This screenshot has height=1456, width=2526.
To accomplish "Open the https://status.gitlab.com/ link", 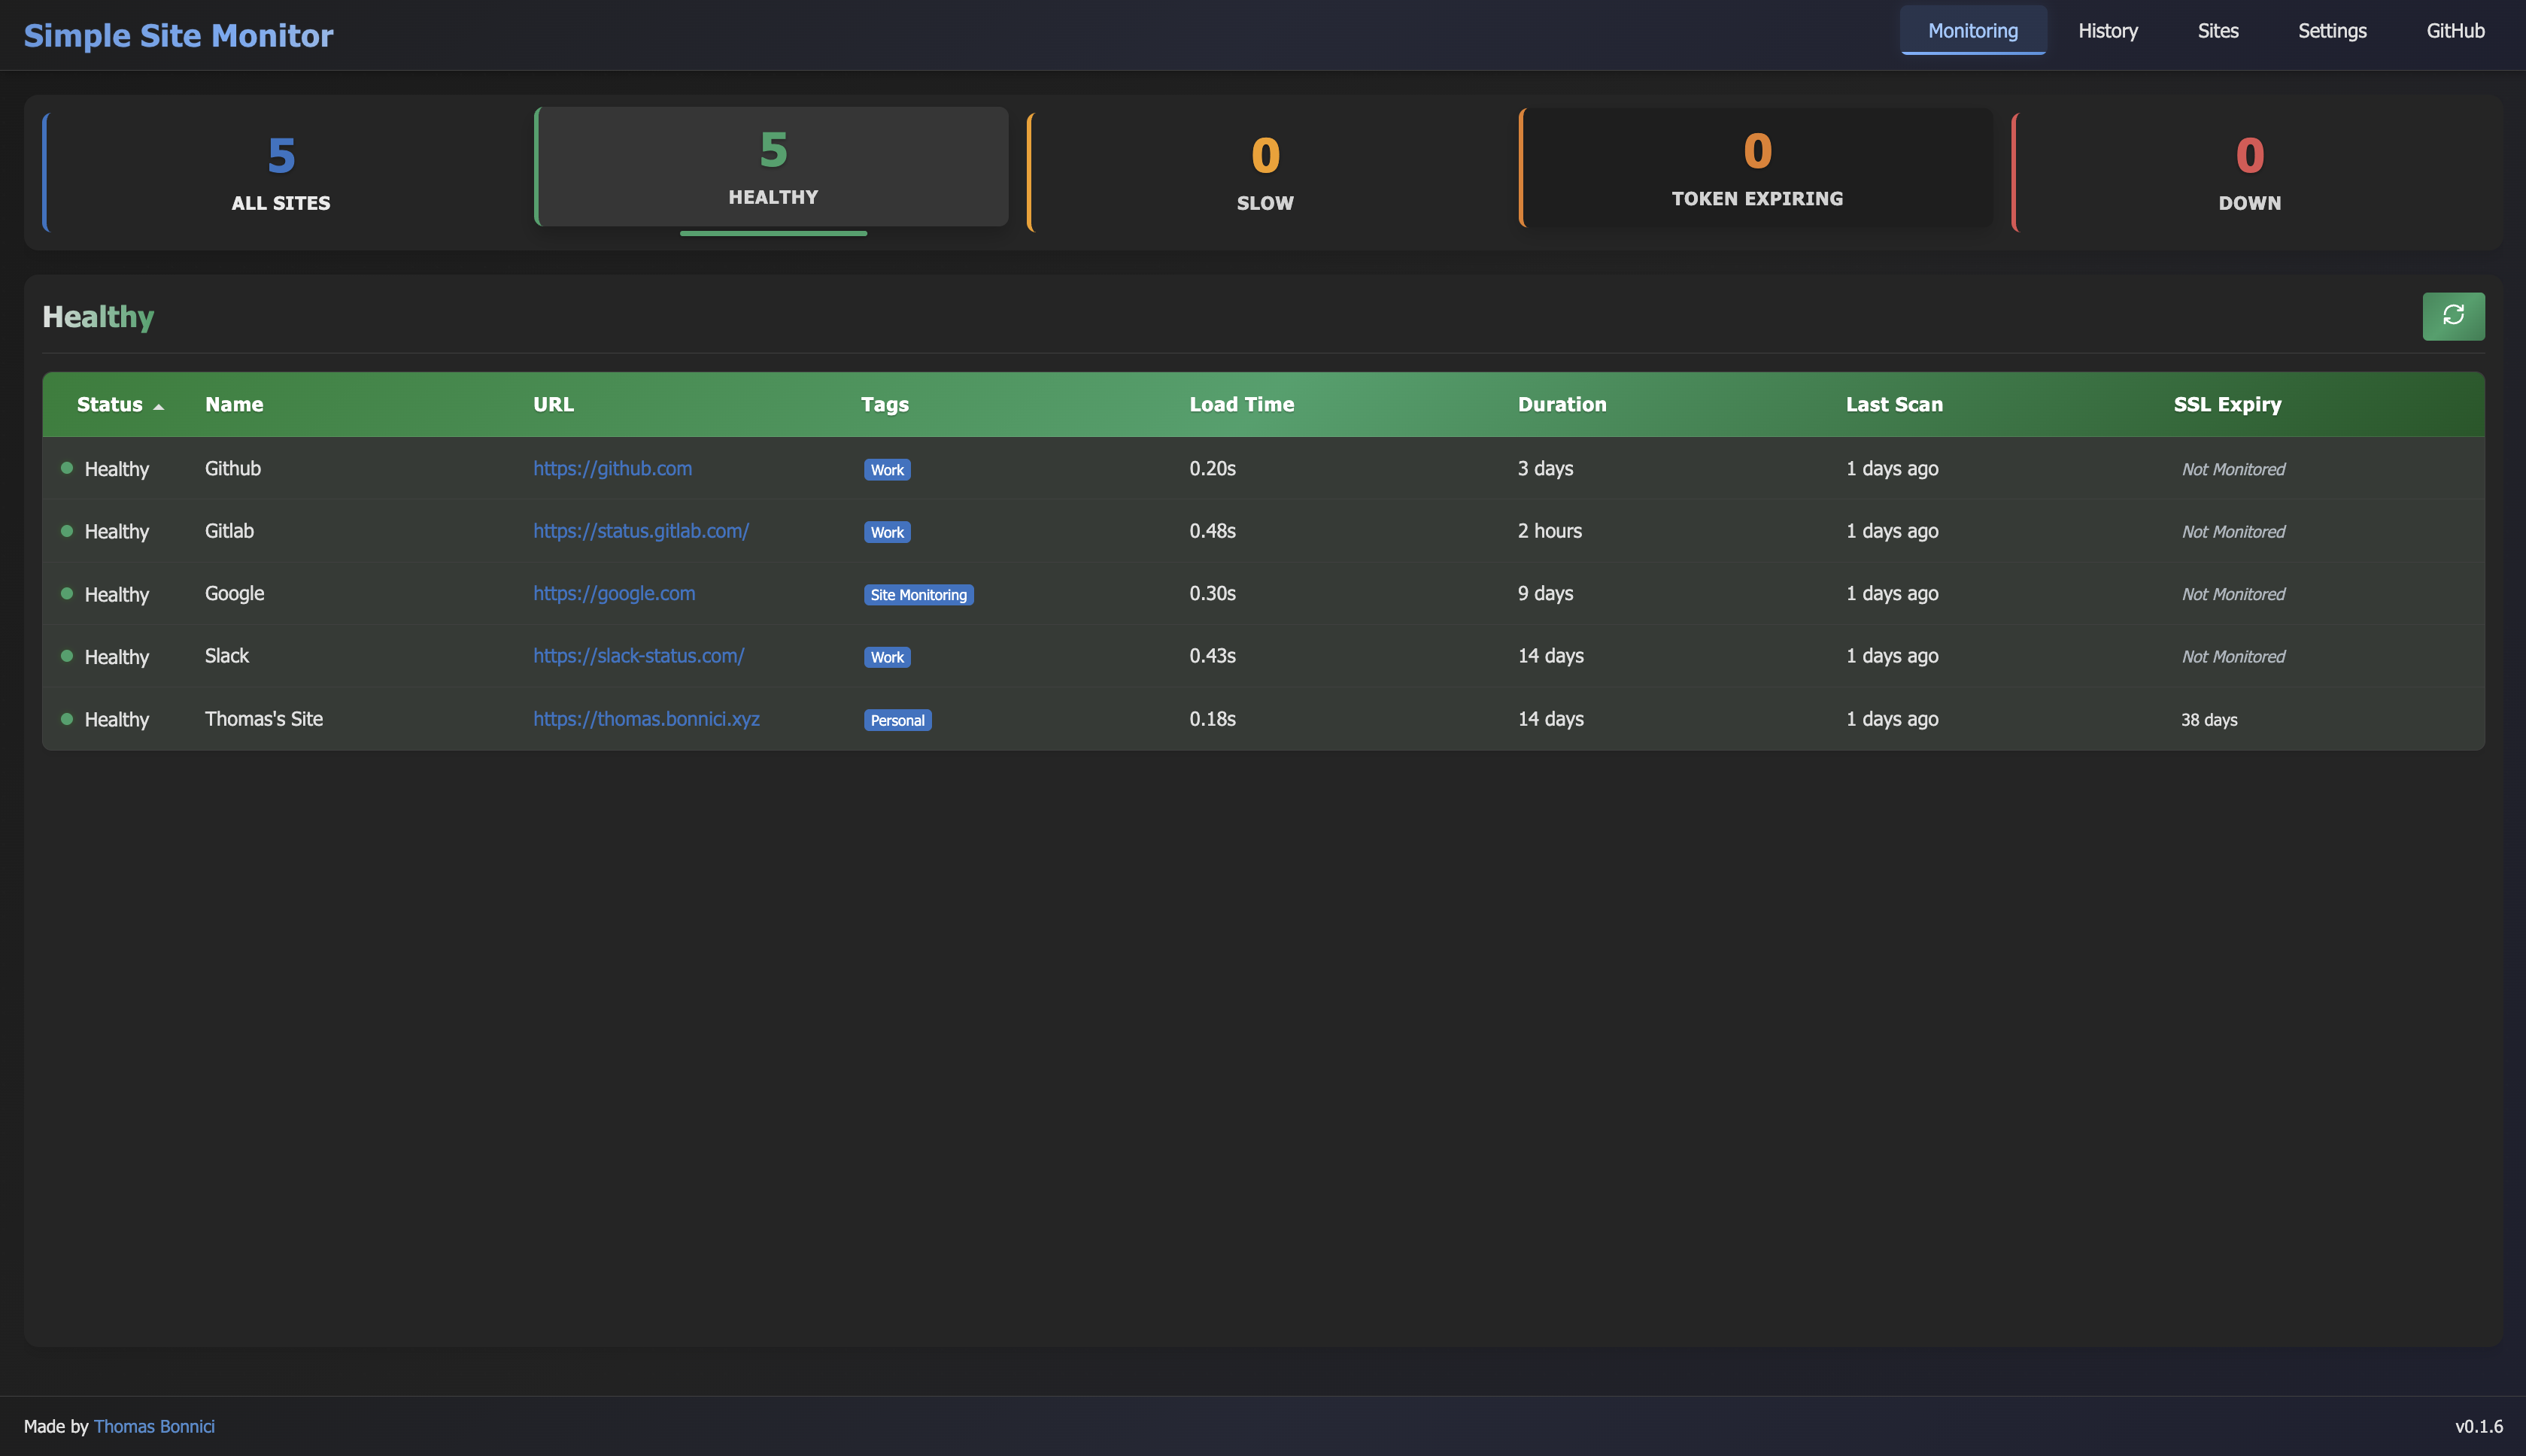I will (x=640, y=531).
